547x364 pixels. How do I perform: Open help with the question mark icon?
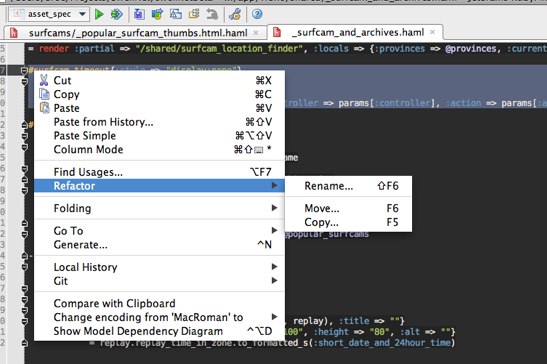(257, 14)
